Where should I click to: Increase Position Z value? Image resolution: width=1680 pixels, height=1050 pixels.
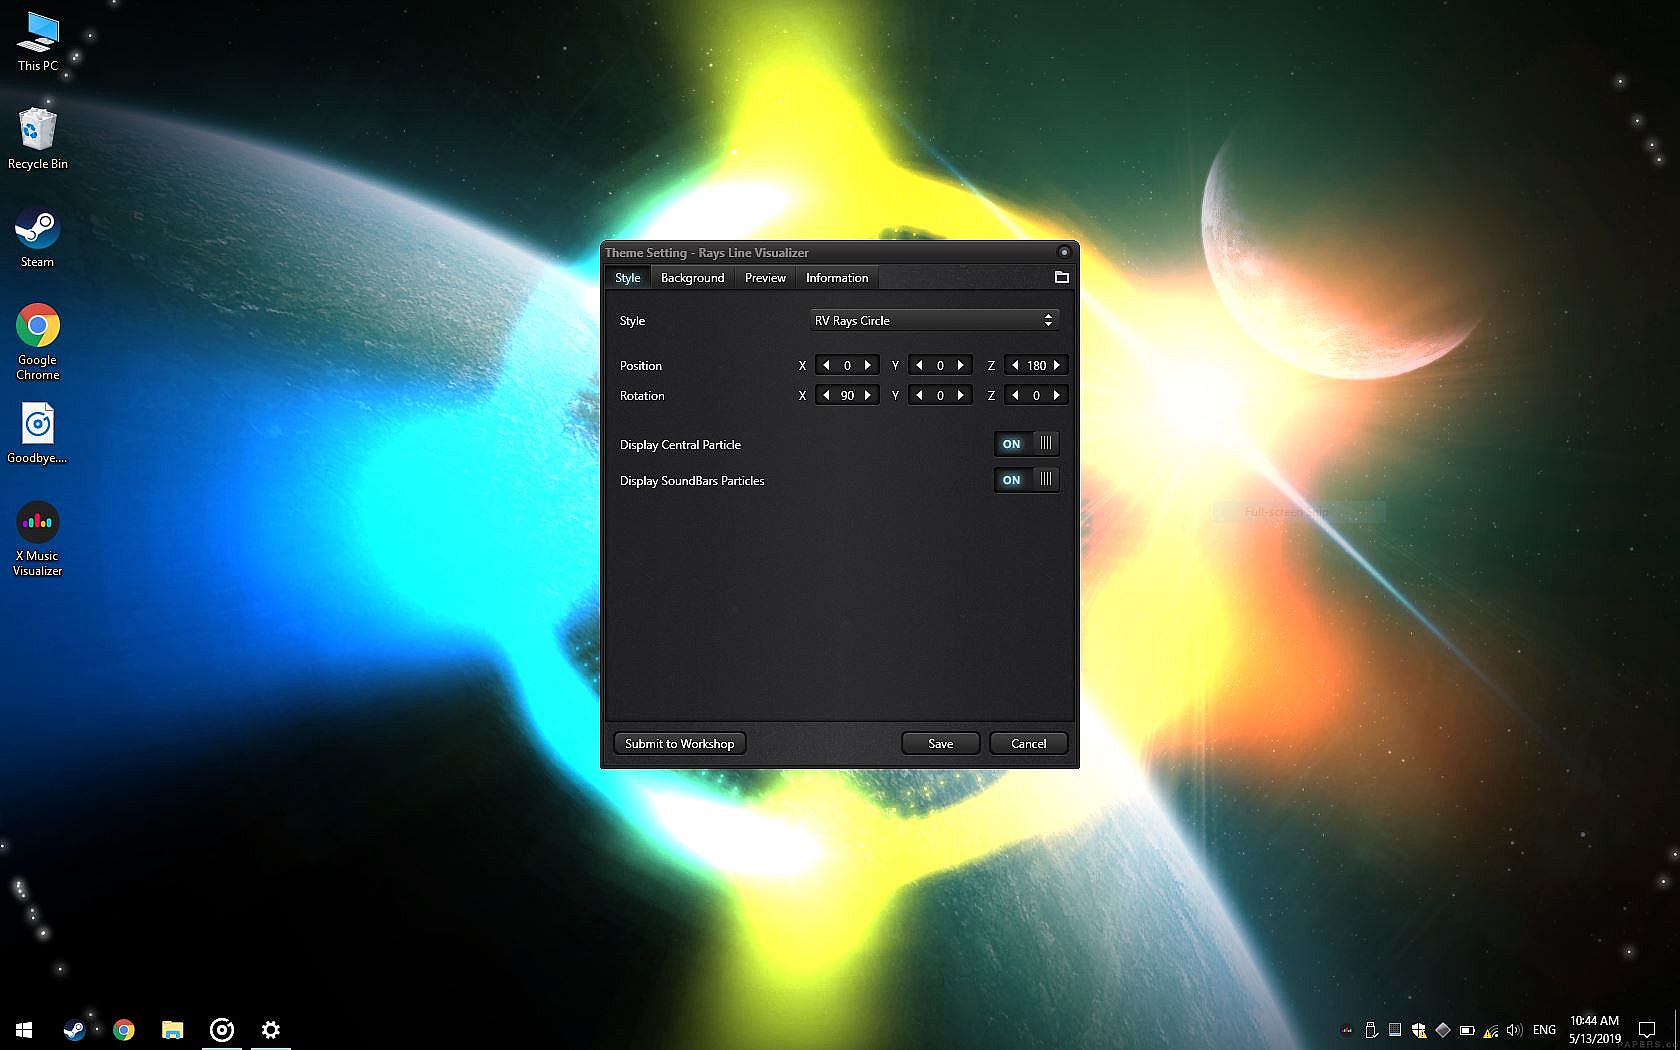pyautogui.click(x=1057, y=365)
